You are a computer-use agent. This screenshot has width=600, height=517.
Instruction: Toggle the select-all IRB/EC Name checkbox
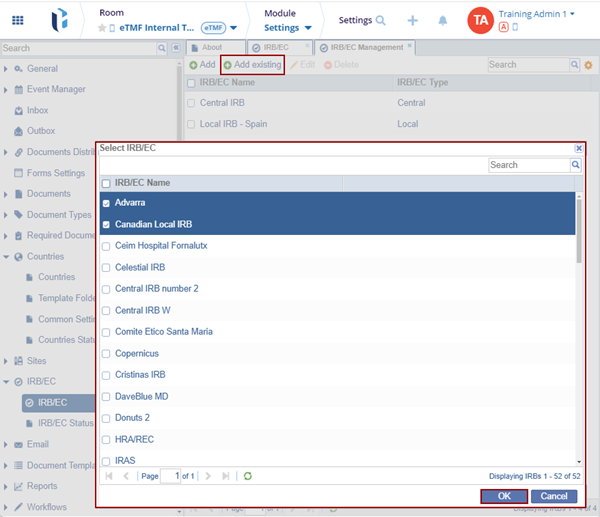coord(107,183)
